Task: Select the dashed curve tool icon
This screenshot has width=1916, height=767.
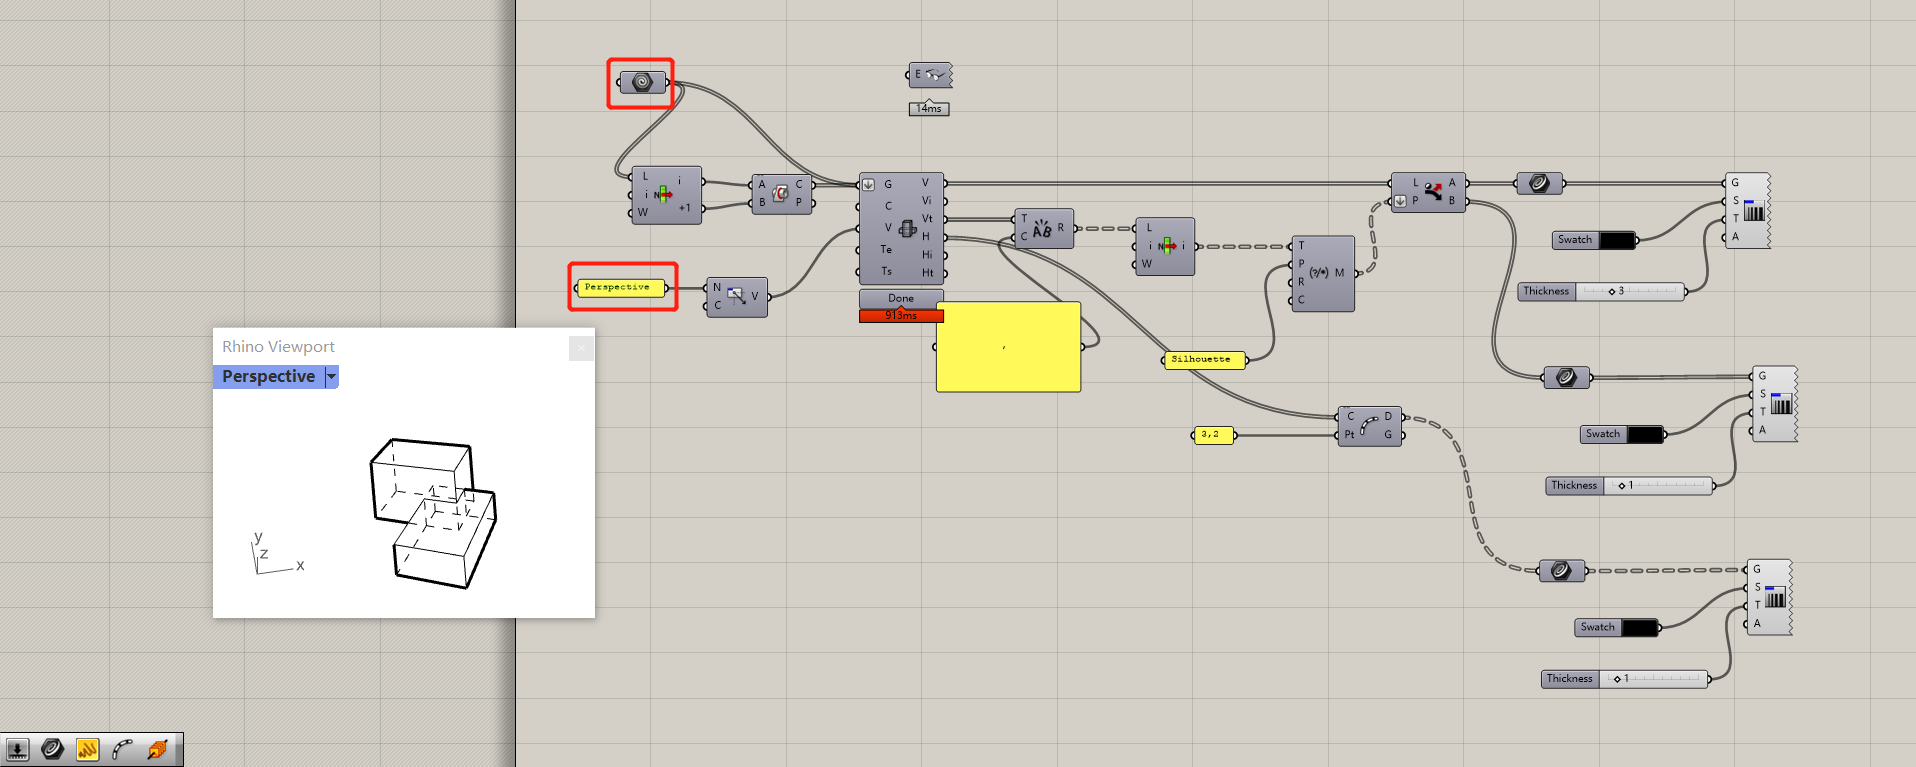Action: (123, 749)
